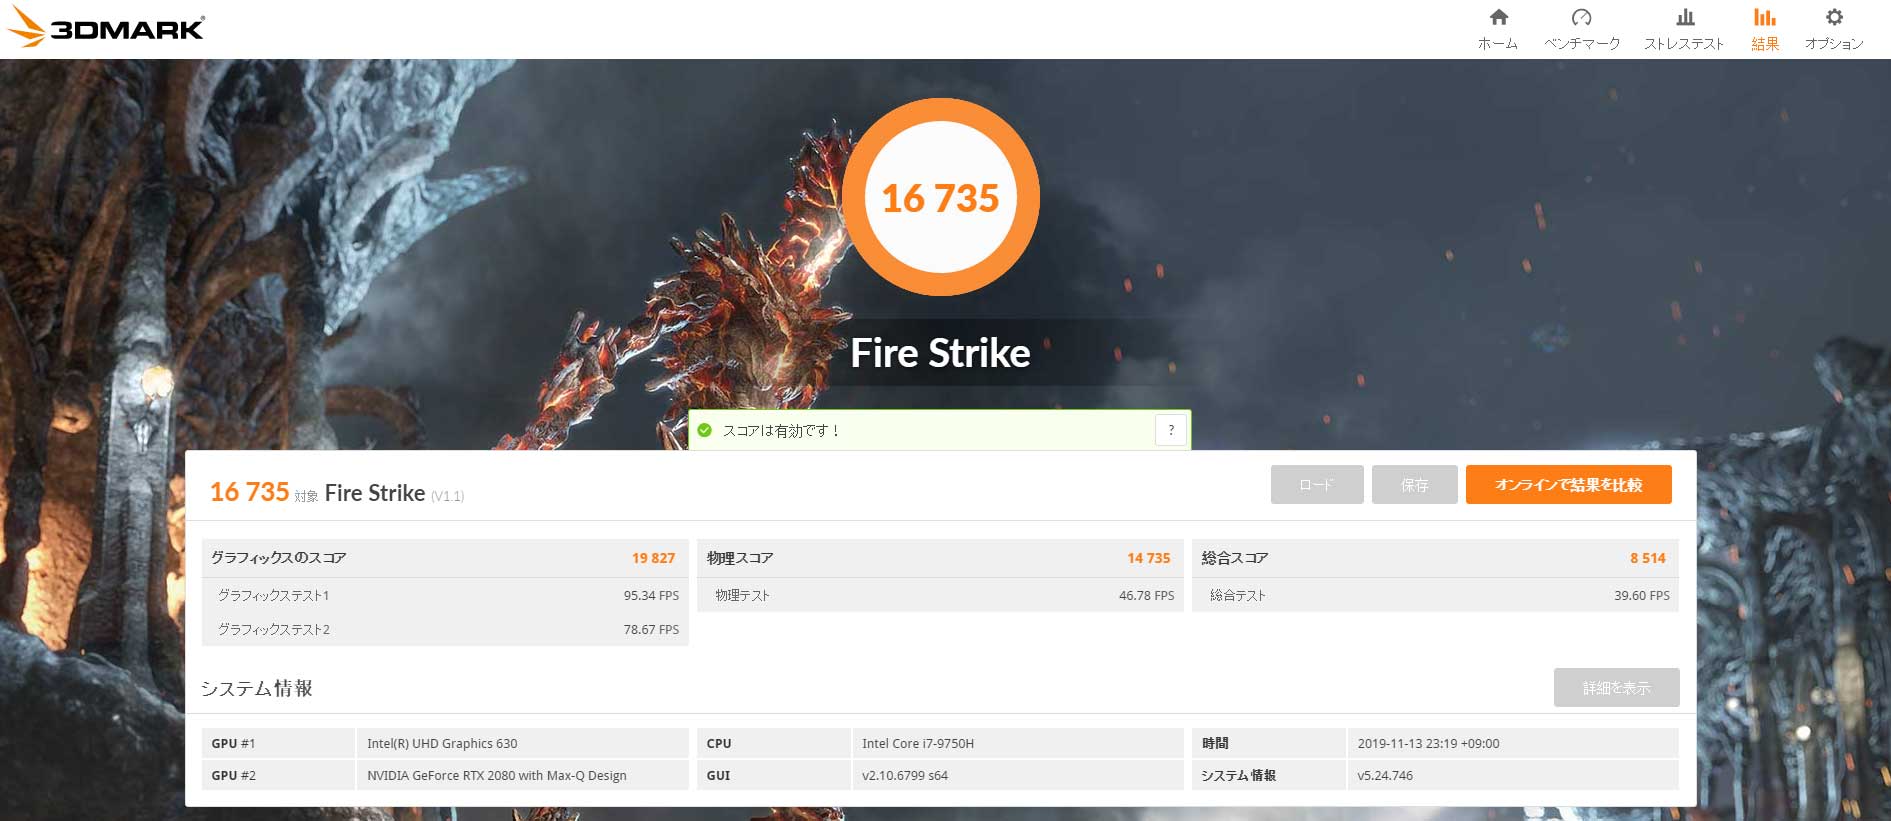Select the 結果 results bar icon
Viewport: 1891px width, 821px height.
(1765, 17)
